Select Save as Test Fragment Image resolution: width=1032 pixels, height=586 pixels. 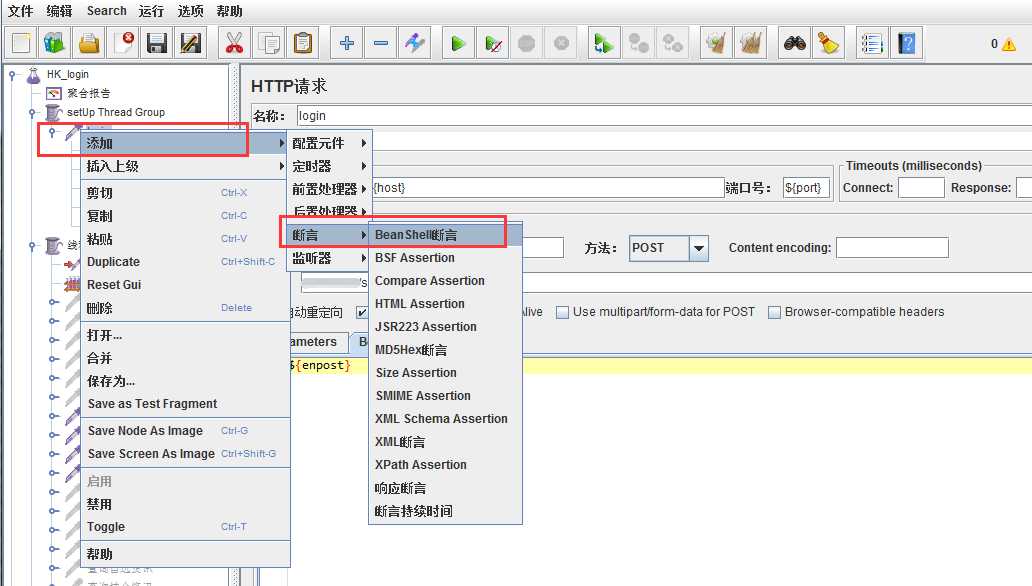tap(186, 404)
